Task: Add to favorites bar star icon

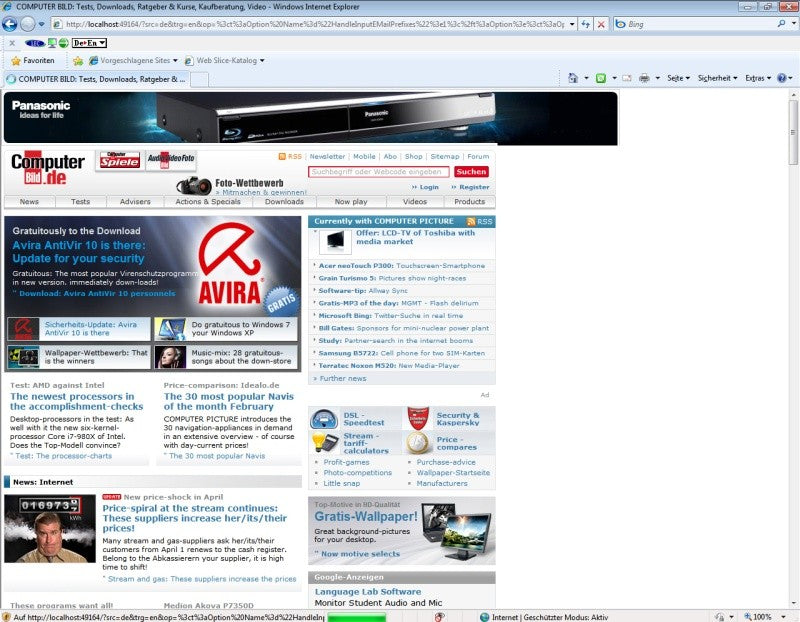Action: click(x=78, y=61)
